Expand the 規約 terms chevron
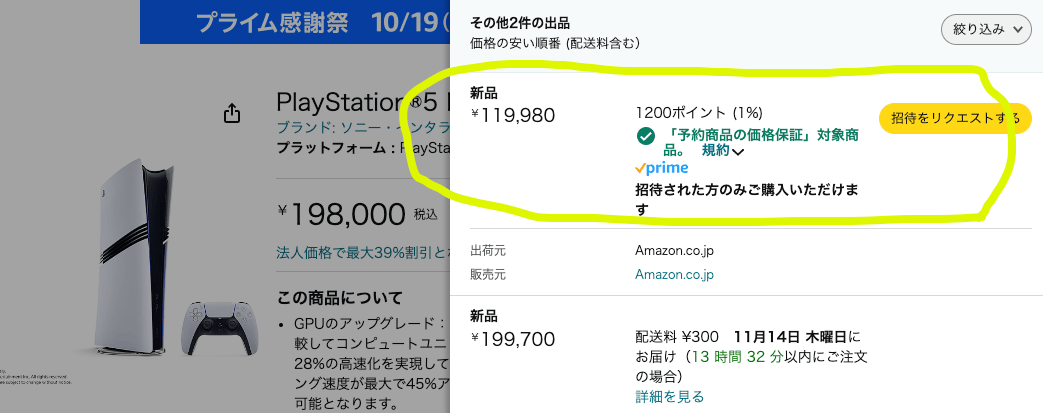The image size is (1043, 413). coord(738,152)
